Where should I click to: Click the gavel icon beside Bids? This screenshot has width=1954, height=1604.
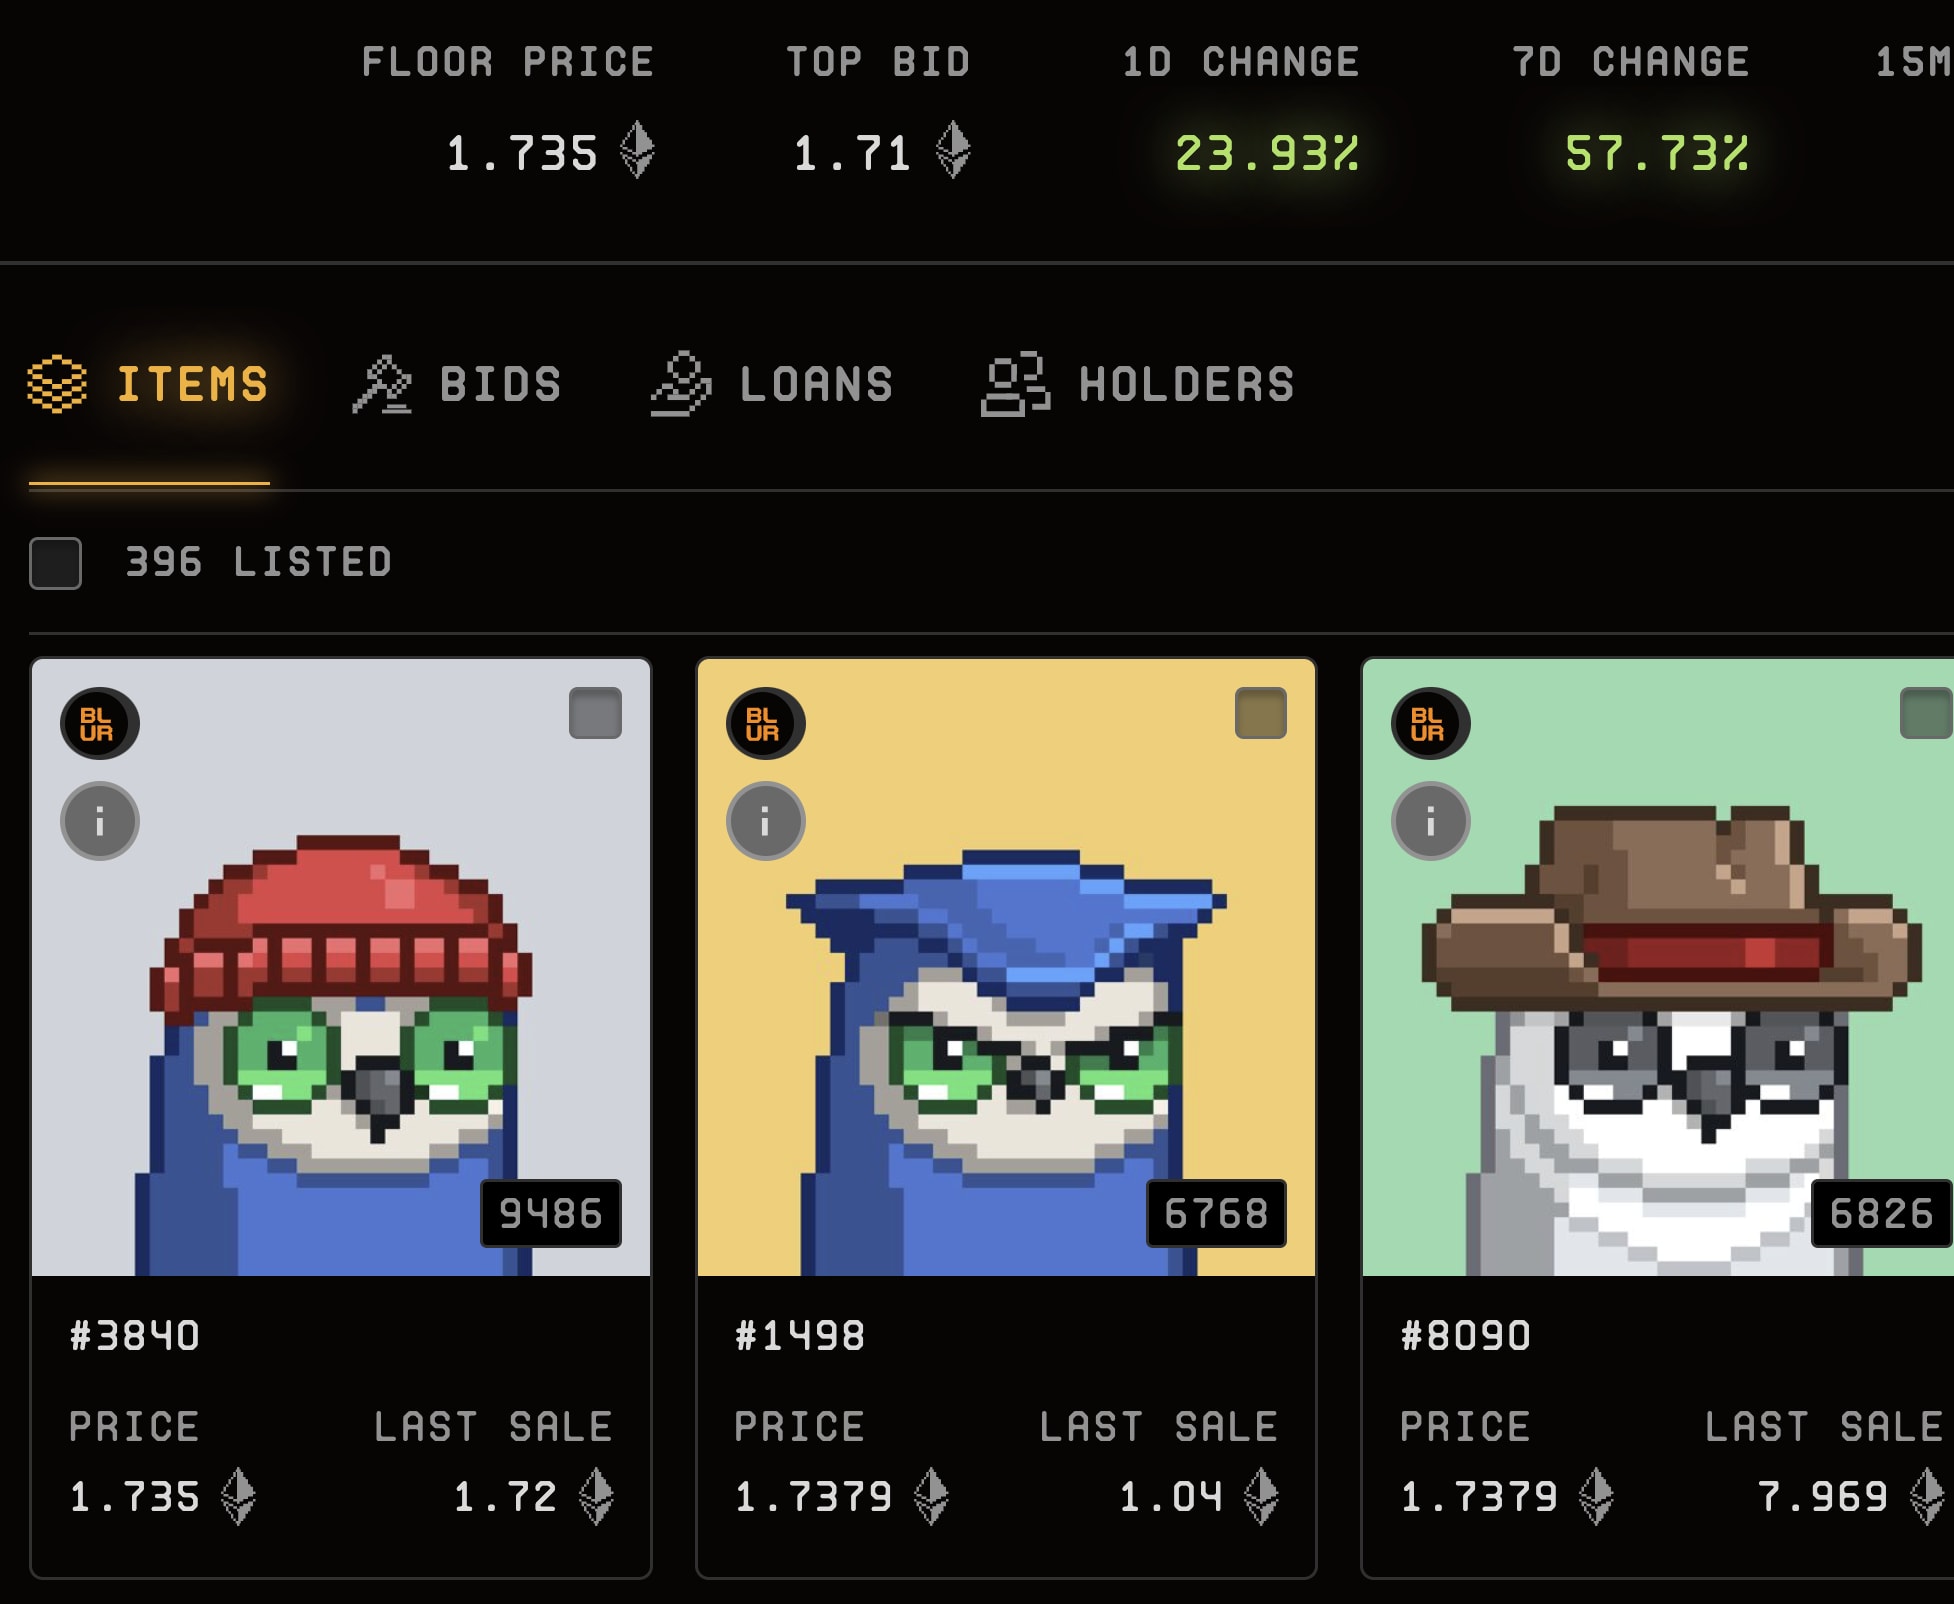[x=382, y=385]
